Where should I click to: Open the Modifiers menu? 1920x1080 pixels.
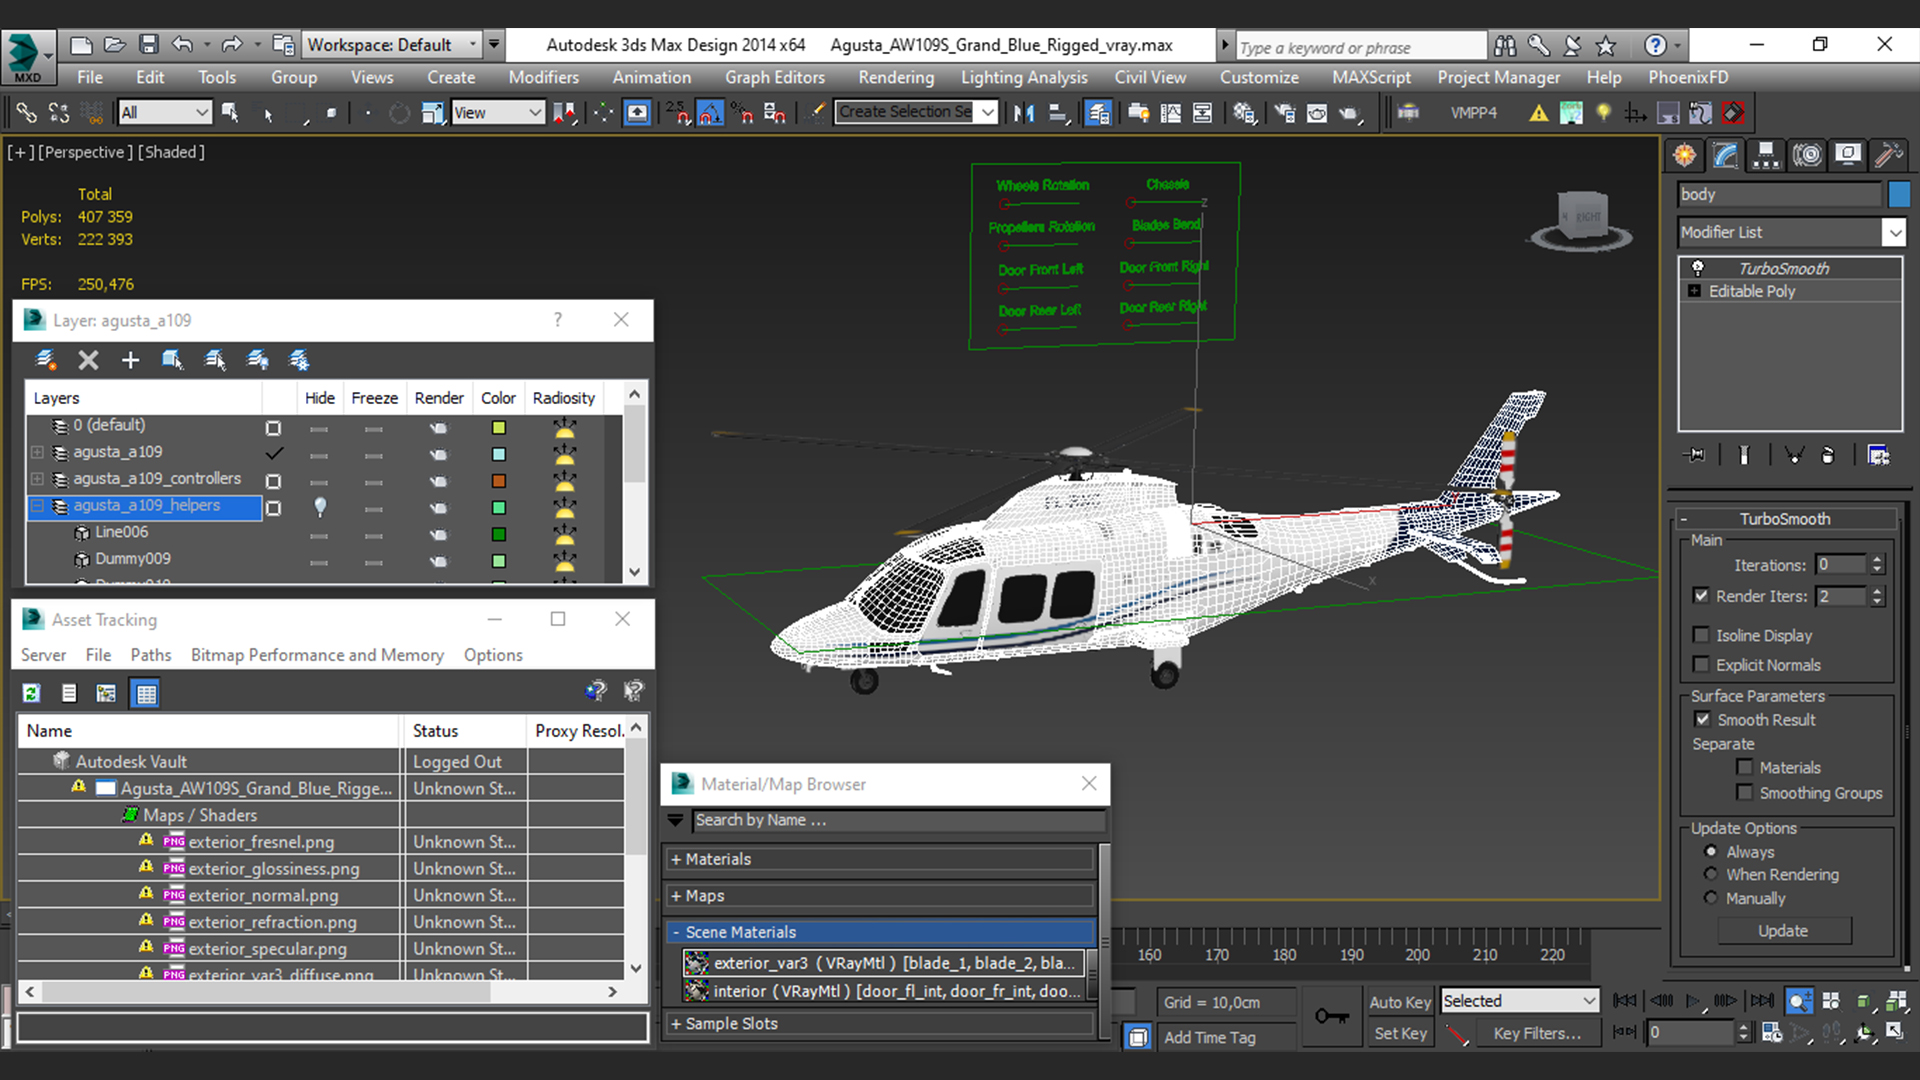[x=543, y=77]
